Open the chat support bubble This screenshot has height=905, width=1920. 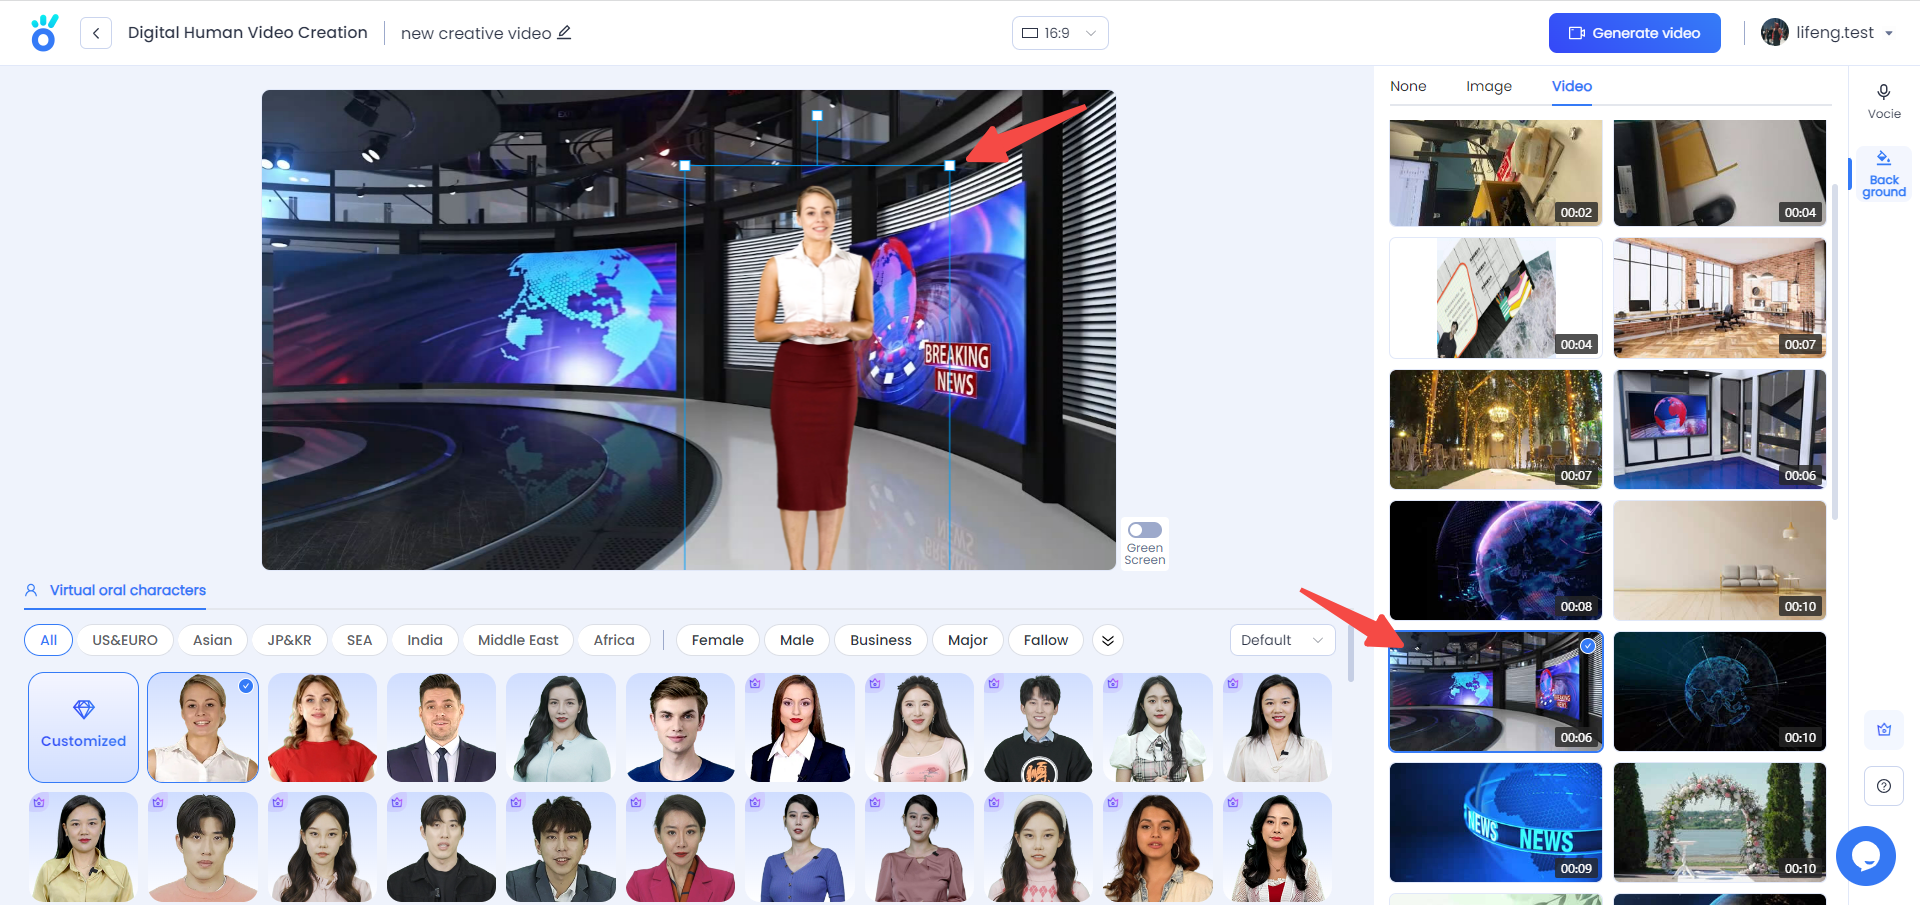[1866, 856]
